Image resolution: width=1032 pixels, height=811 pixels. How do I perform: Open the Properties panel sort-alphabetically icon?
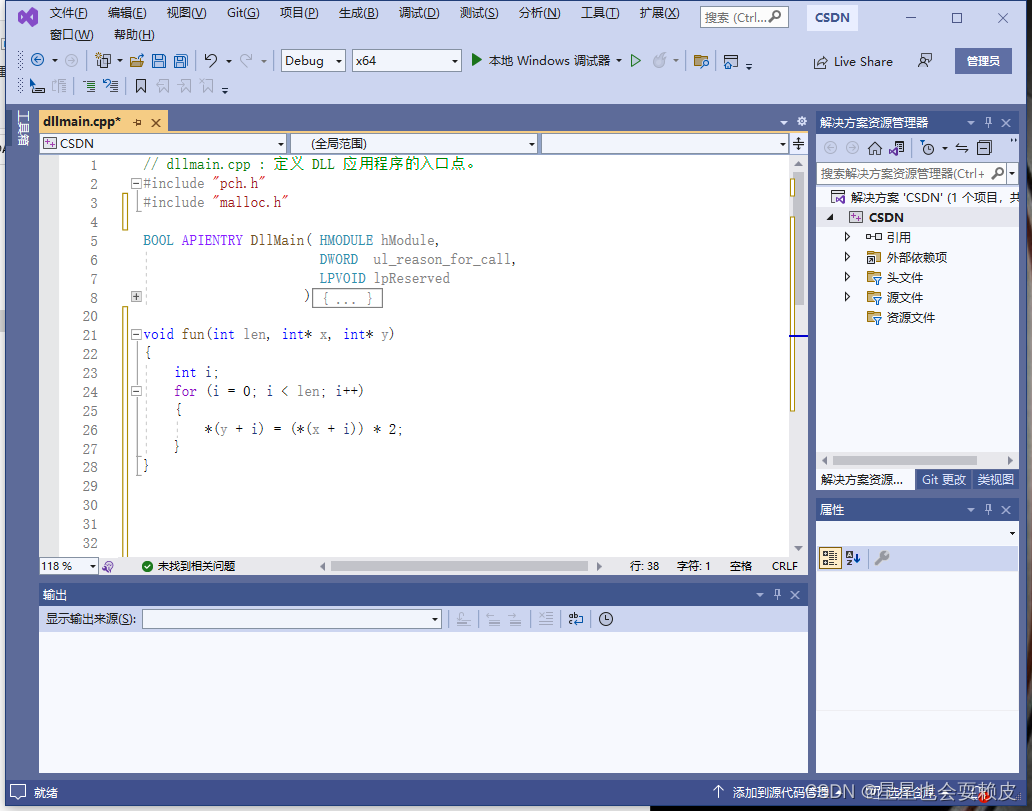pyautogui.click(x=852, y=557)
